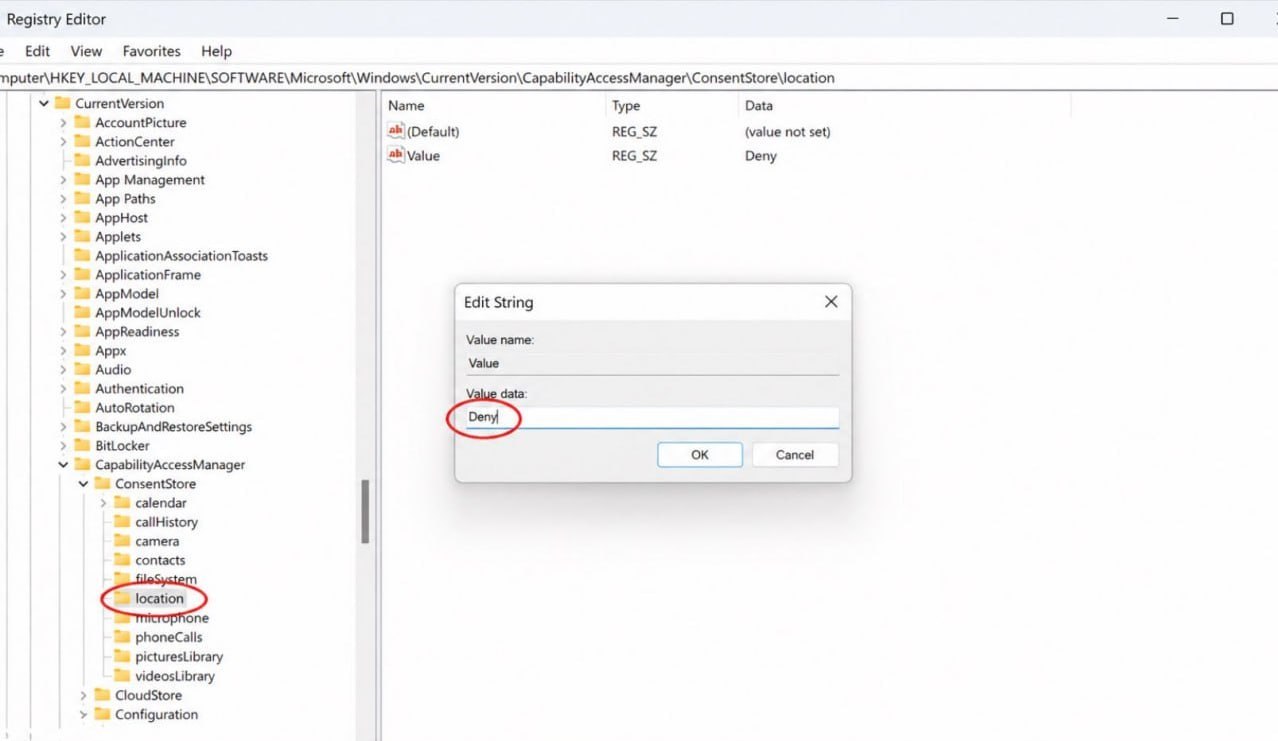Collapse the CapabilityAccessManager node
The height and width of the screenshot is (741, 1278).
64,465
